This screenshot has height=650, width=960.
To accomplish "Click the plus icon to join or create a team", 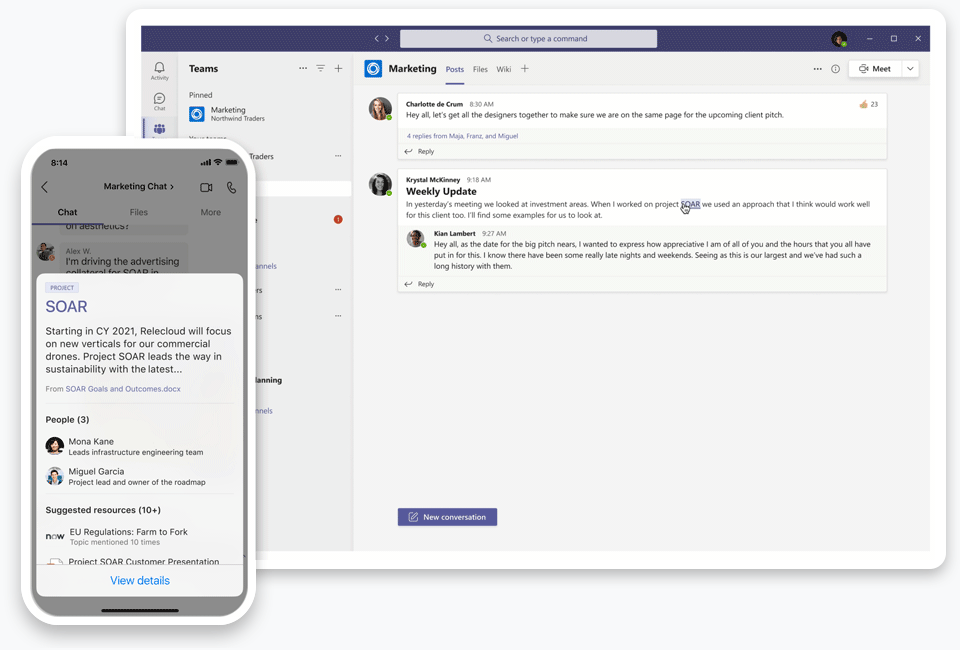I will point(338,68).
